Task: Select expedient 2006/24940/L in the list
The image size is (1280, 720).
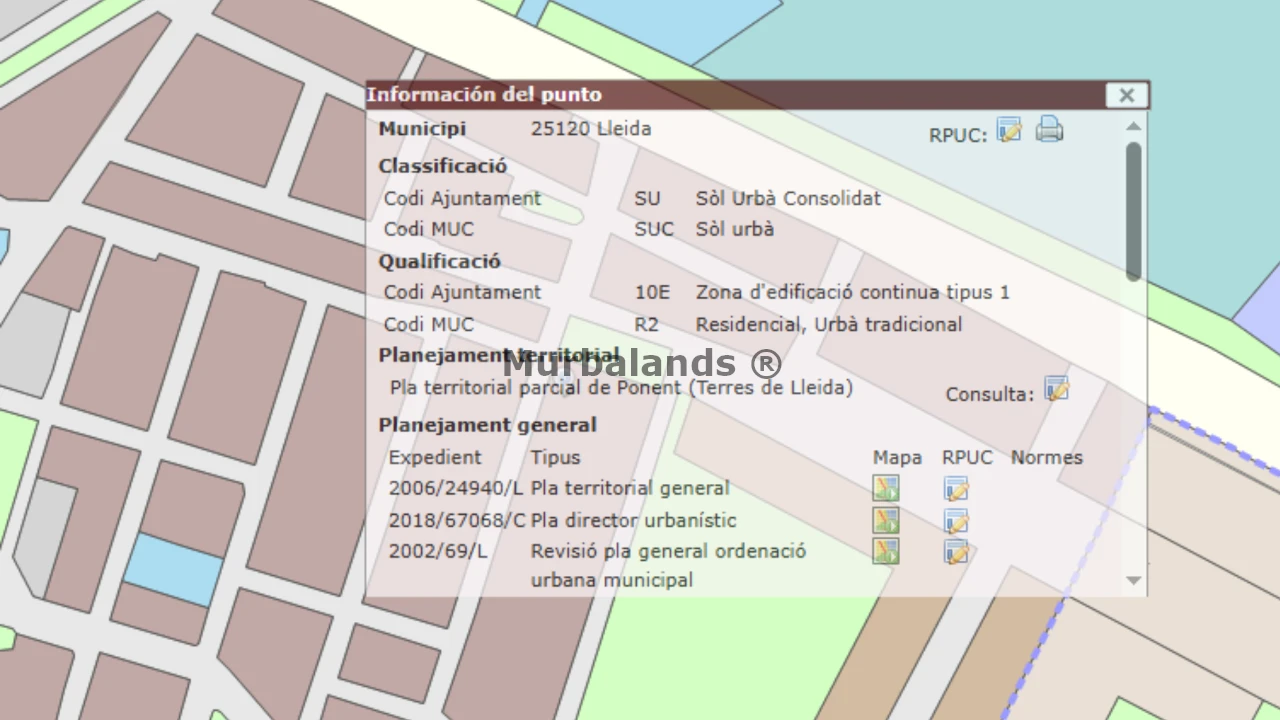Action: 456,488
